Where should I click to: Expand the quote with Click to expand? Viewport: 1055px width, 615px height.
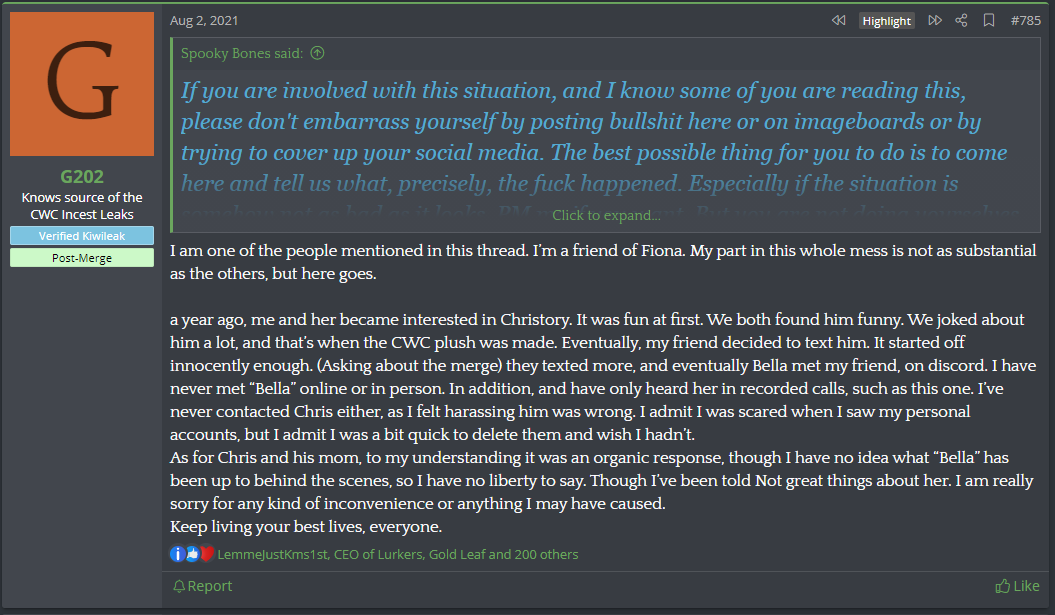(x=606, y=215)
